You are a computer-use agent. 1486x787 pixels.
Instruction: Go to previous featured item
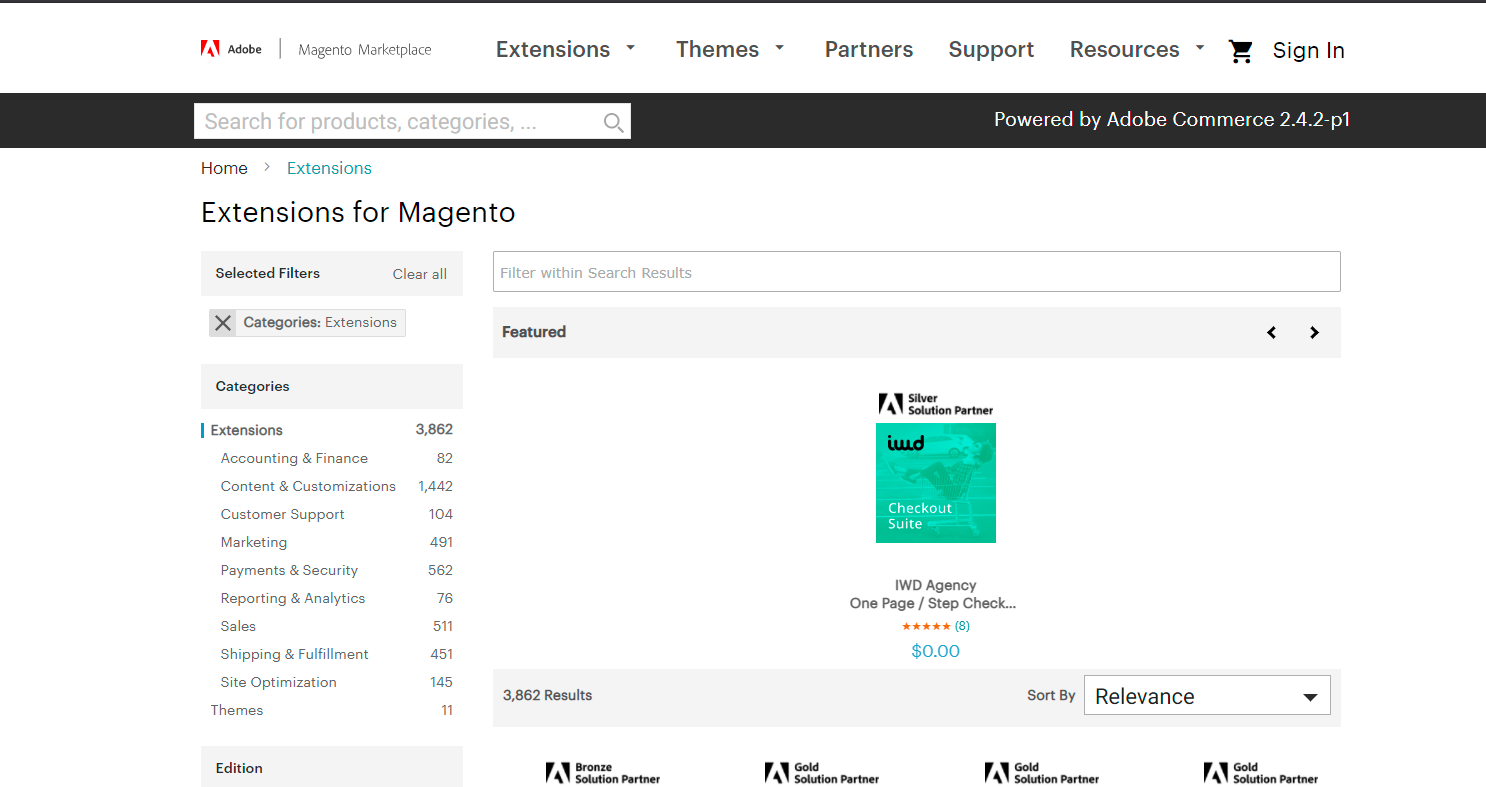coord(1271,333)
